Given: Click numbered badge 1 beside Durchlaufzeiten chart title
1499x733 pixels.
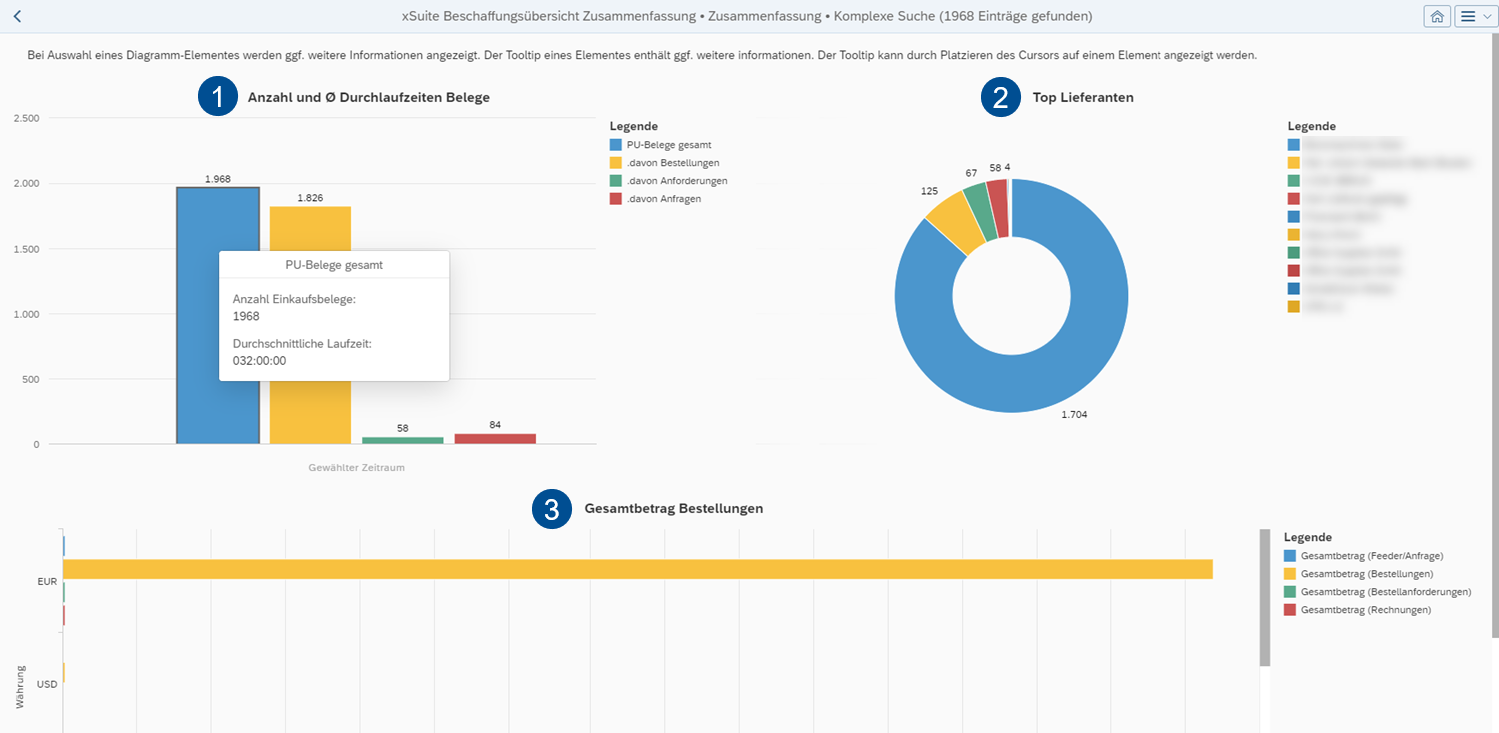Looking at the screenshot, I should 218,97.
